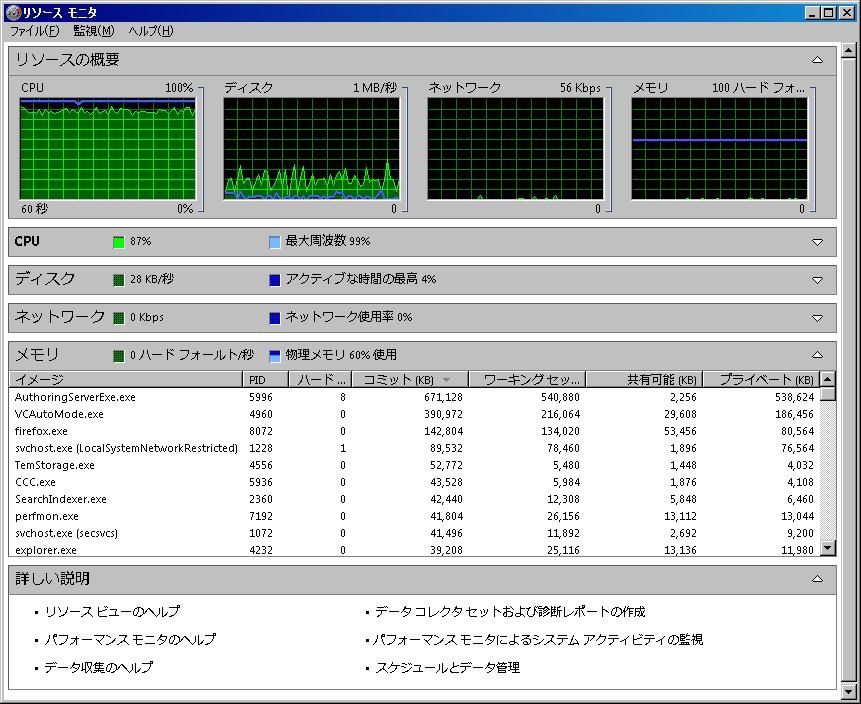The image size is (861, 704).
Task: Open the 監視(M) menu
Action: point(94,31)
